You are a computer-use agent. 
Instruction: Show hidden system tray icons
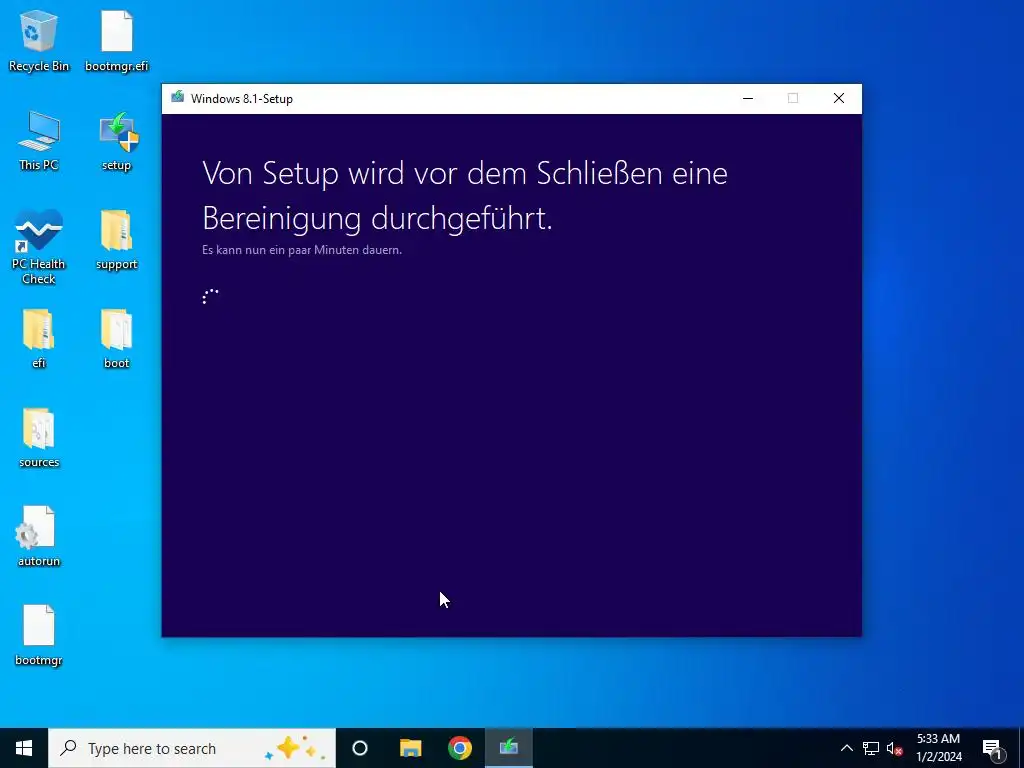click(x=846, y=748)
